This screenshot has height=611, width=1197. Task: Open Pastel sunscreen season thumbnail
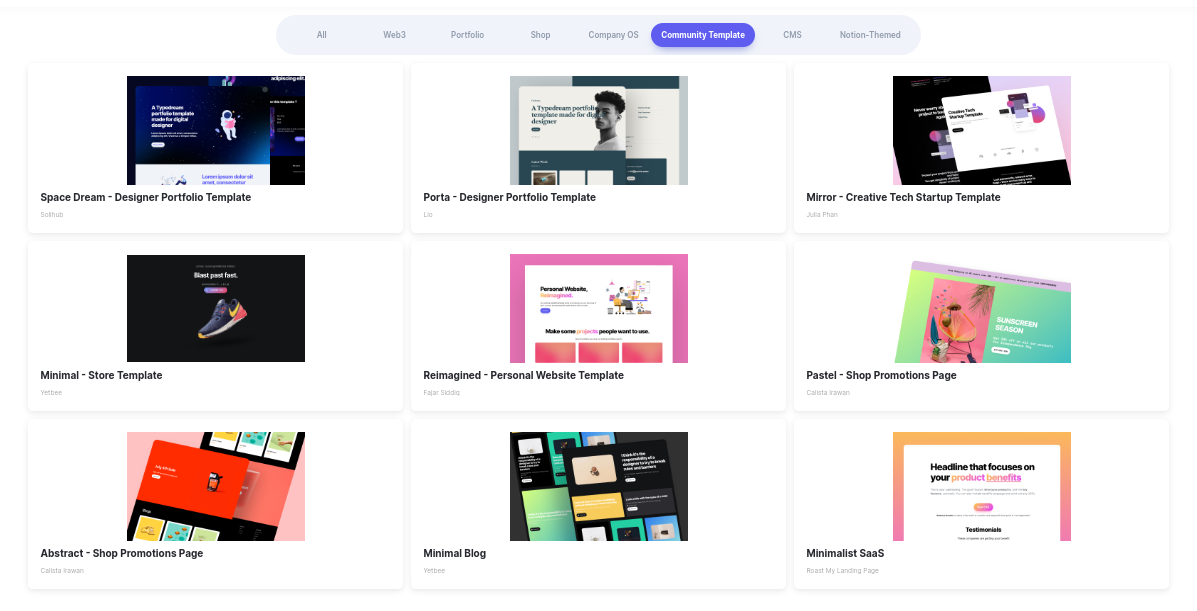[x=982, y=309]
